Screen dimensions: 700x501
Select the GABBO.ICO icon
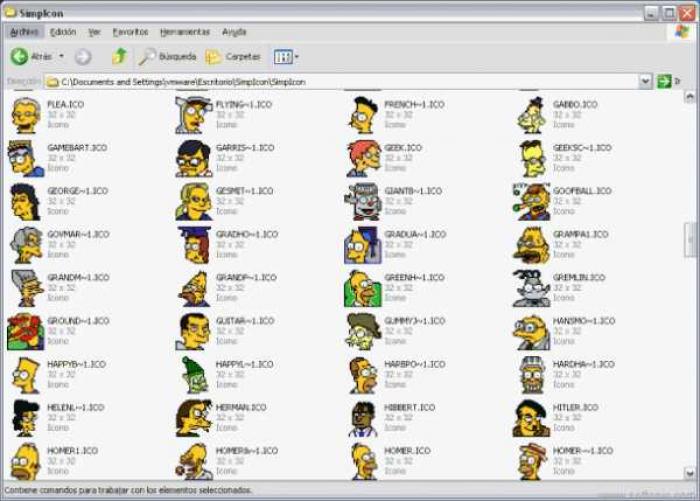532,115
